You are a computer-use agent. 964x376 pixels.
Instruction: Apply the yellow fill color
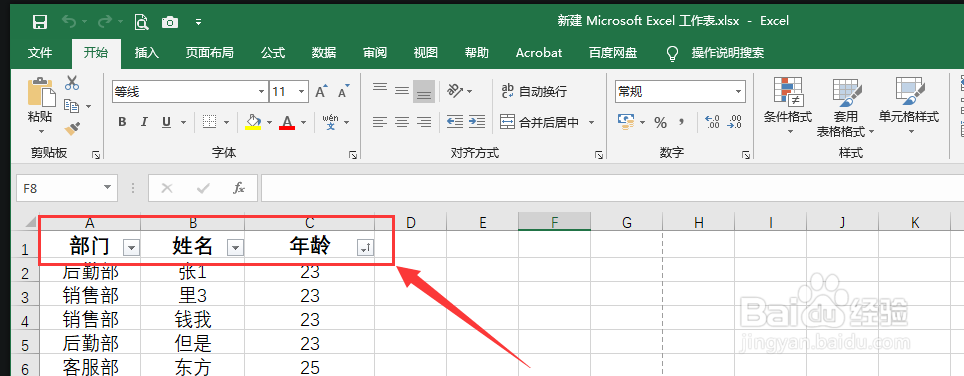tap(253, 122)
